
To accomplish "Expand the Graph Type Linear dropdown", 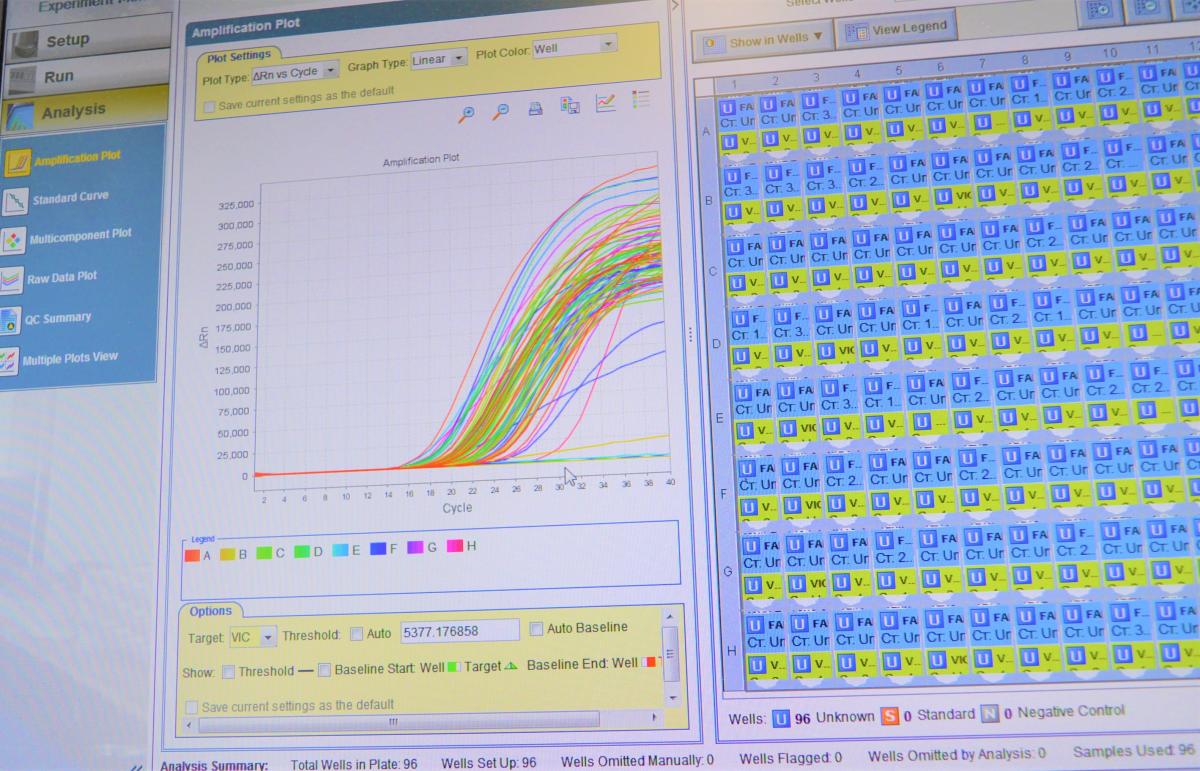I will 439,60.
